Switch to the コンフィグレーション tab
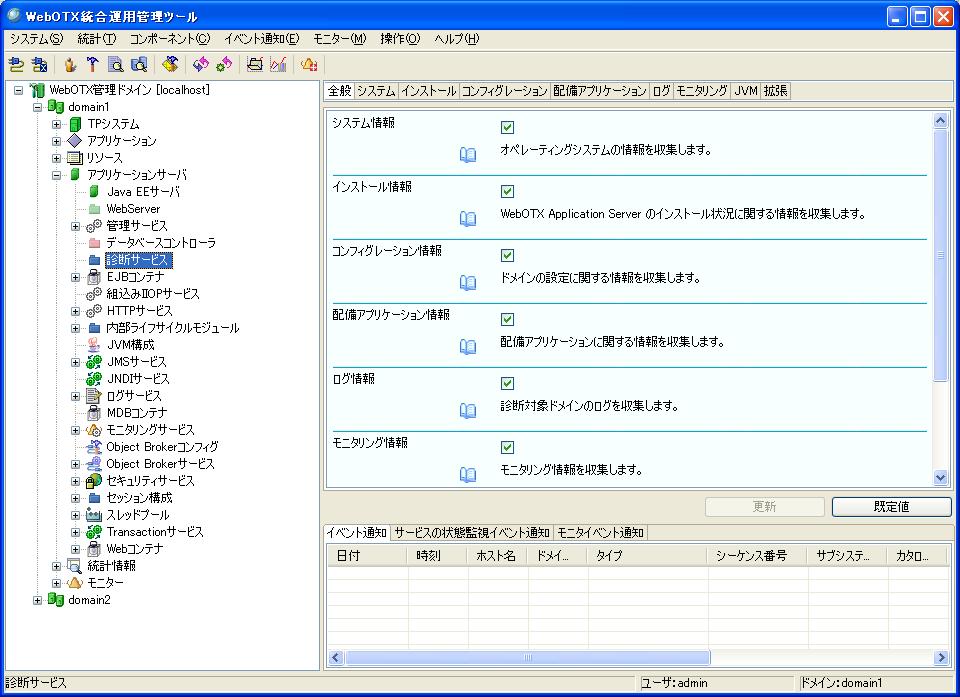This screenshot has height=697, width=960. [504, 91]
